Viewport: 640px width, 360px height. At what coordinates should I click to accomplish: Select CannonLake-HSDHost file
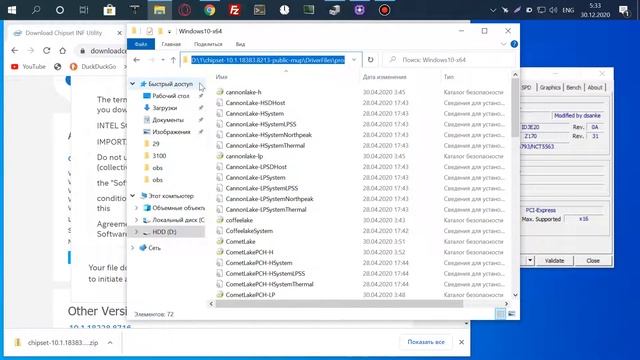coord(255,103)
